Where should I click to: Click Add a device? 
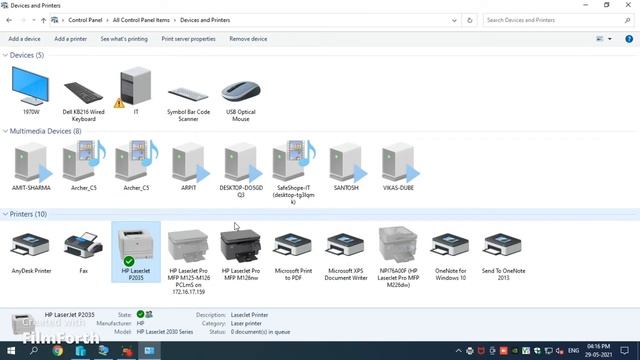(24, 39)
